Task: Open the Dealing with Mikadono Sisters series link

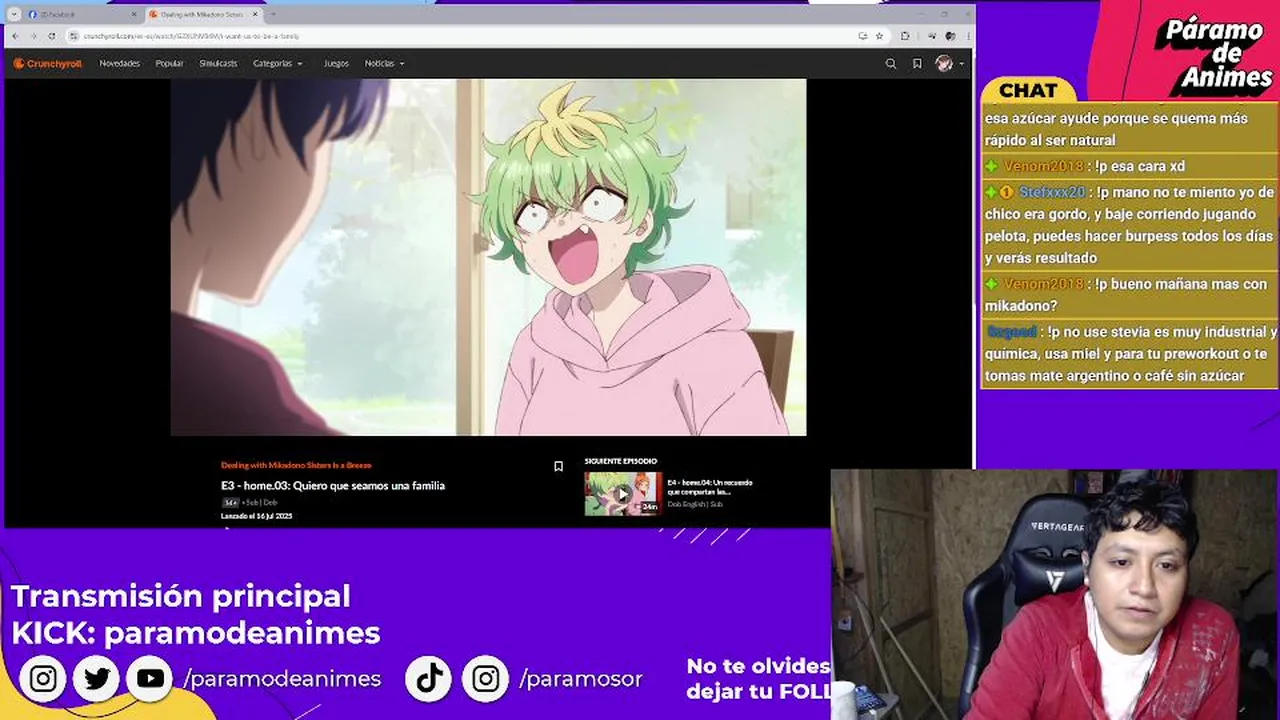Action: click(x=296, y=465)
